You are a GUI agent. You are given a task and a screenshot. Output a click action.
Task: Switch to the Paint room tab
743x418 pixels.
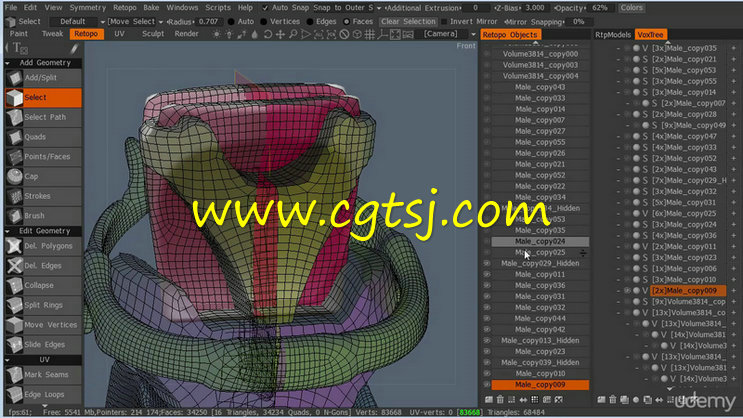18,34
